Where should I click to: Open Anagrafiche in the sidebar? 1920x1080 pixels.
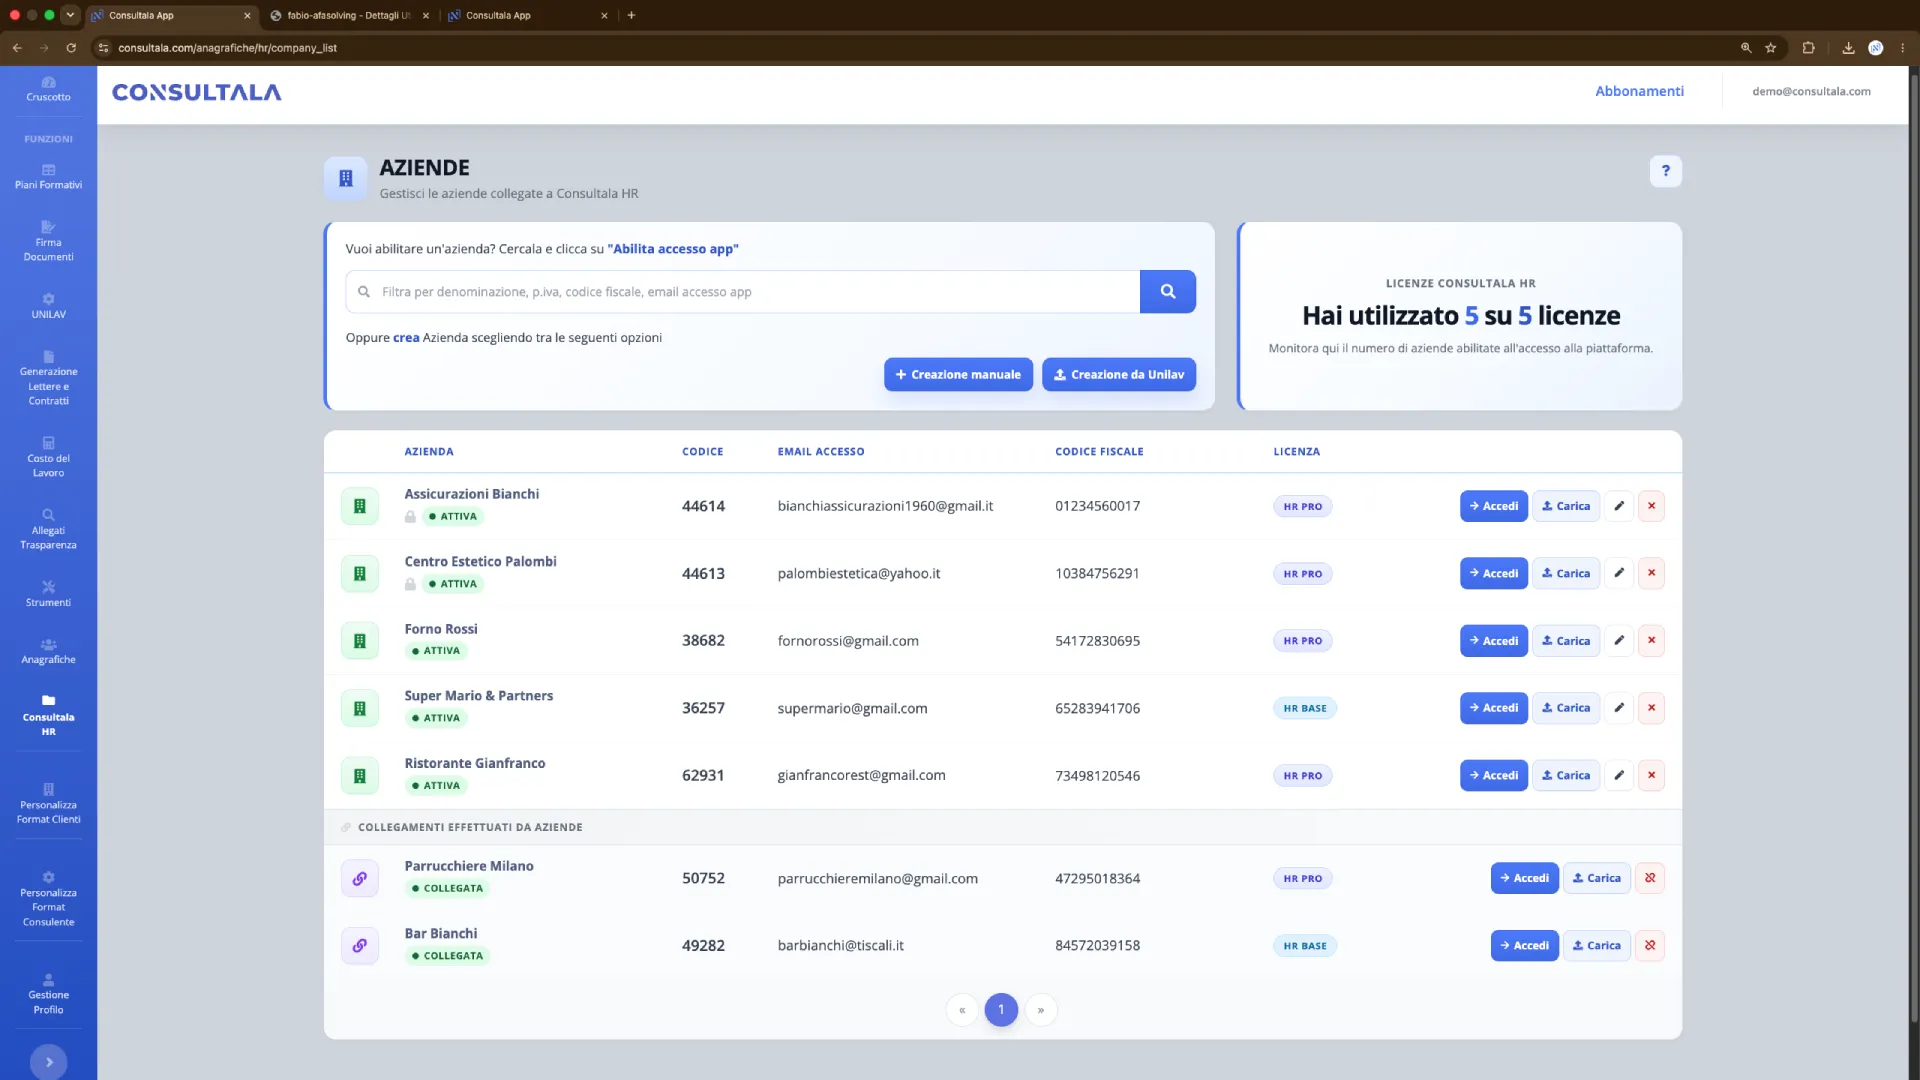(48, 651)
